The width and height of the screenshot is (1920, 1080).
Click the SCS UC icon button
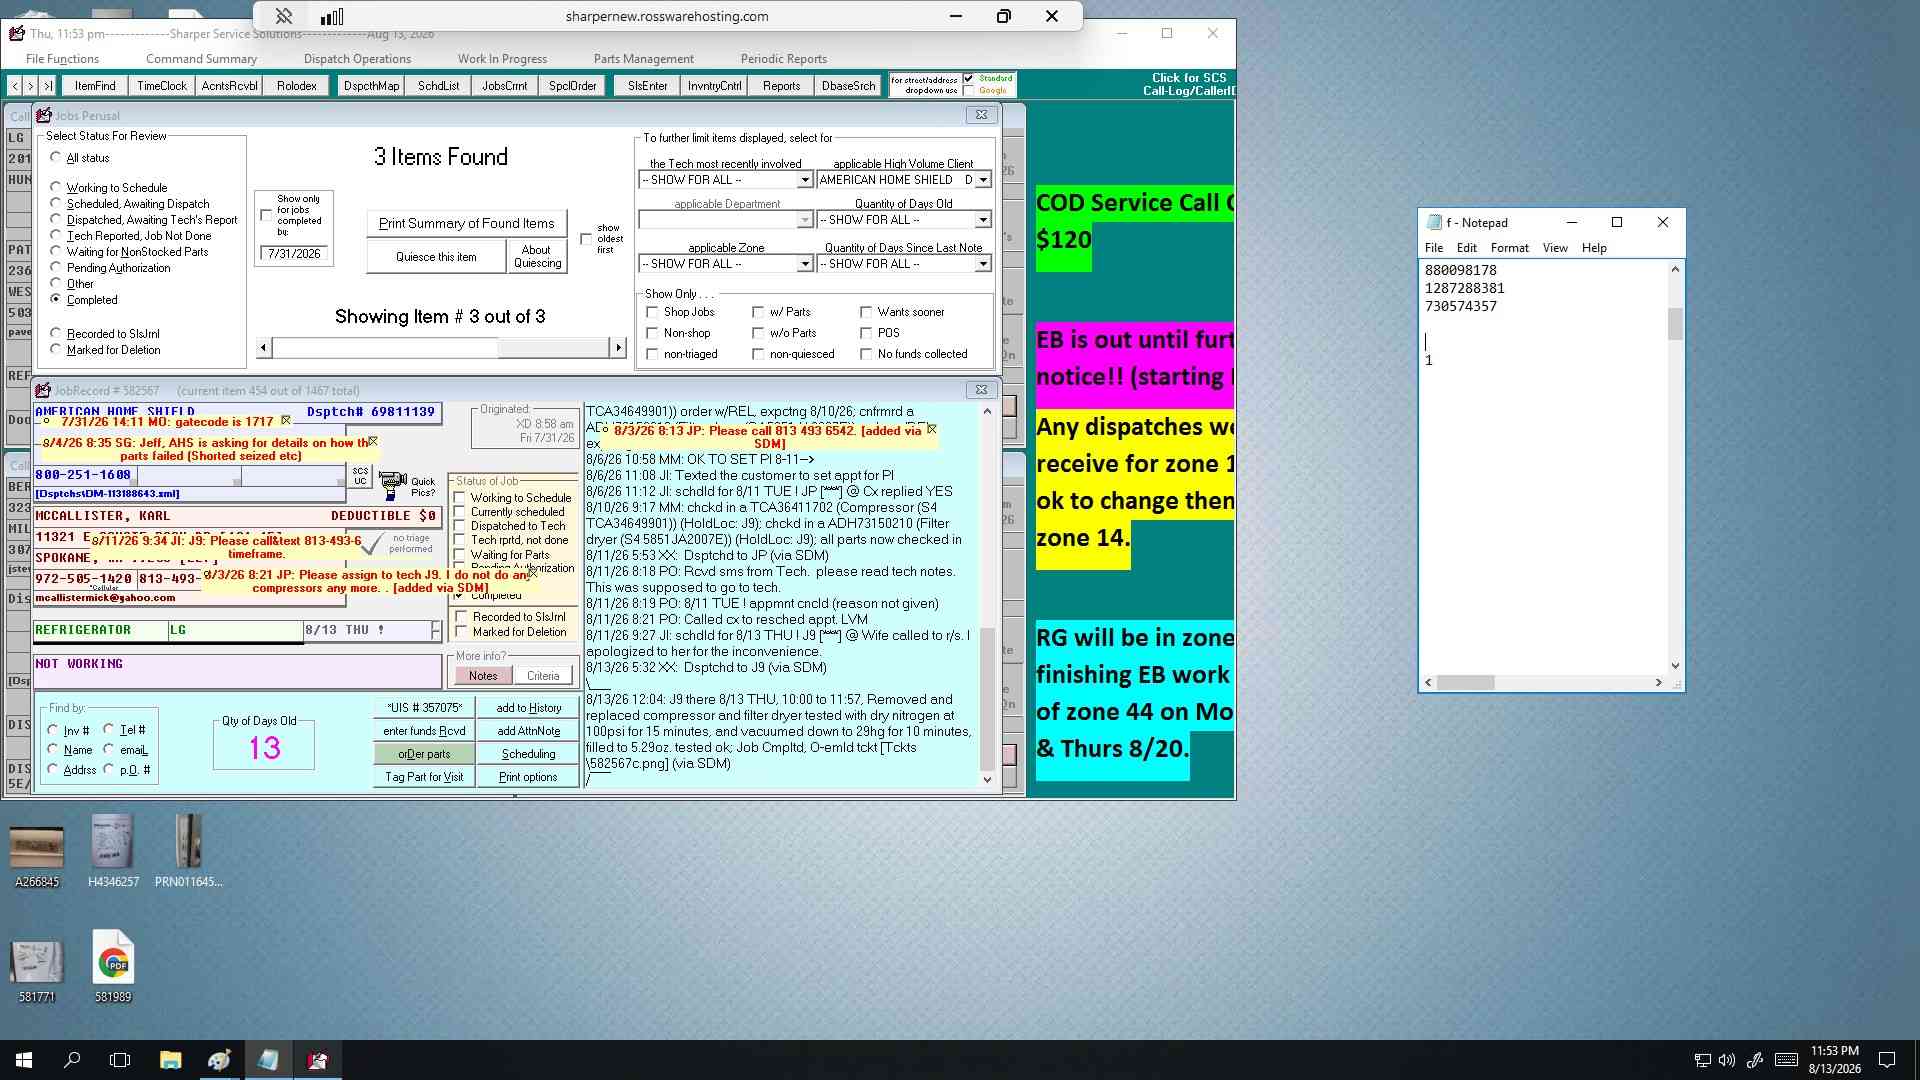point(360,476)
